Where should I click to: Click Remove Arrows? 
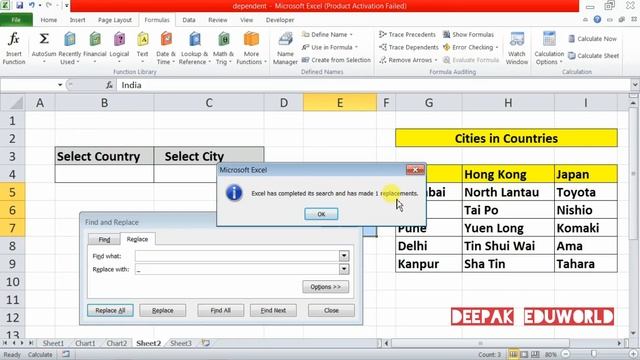pos(408,60)
